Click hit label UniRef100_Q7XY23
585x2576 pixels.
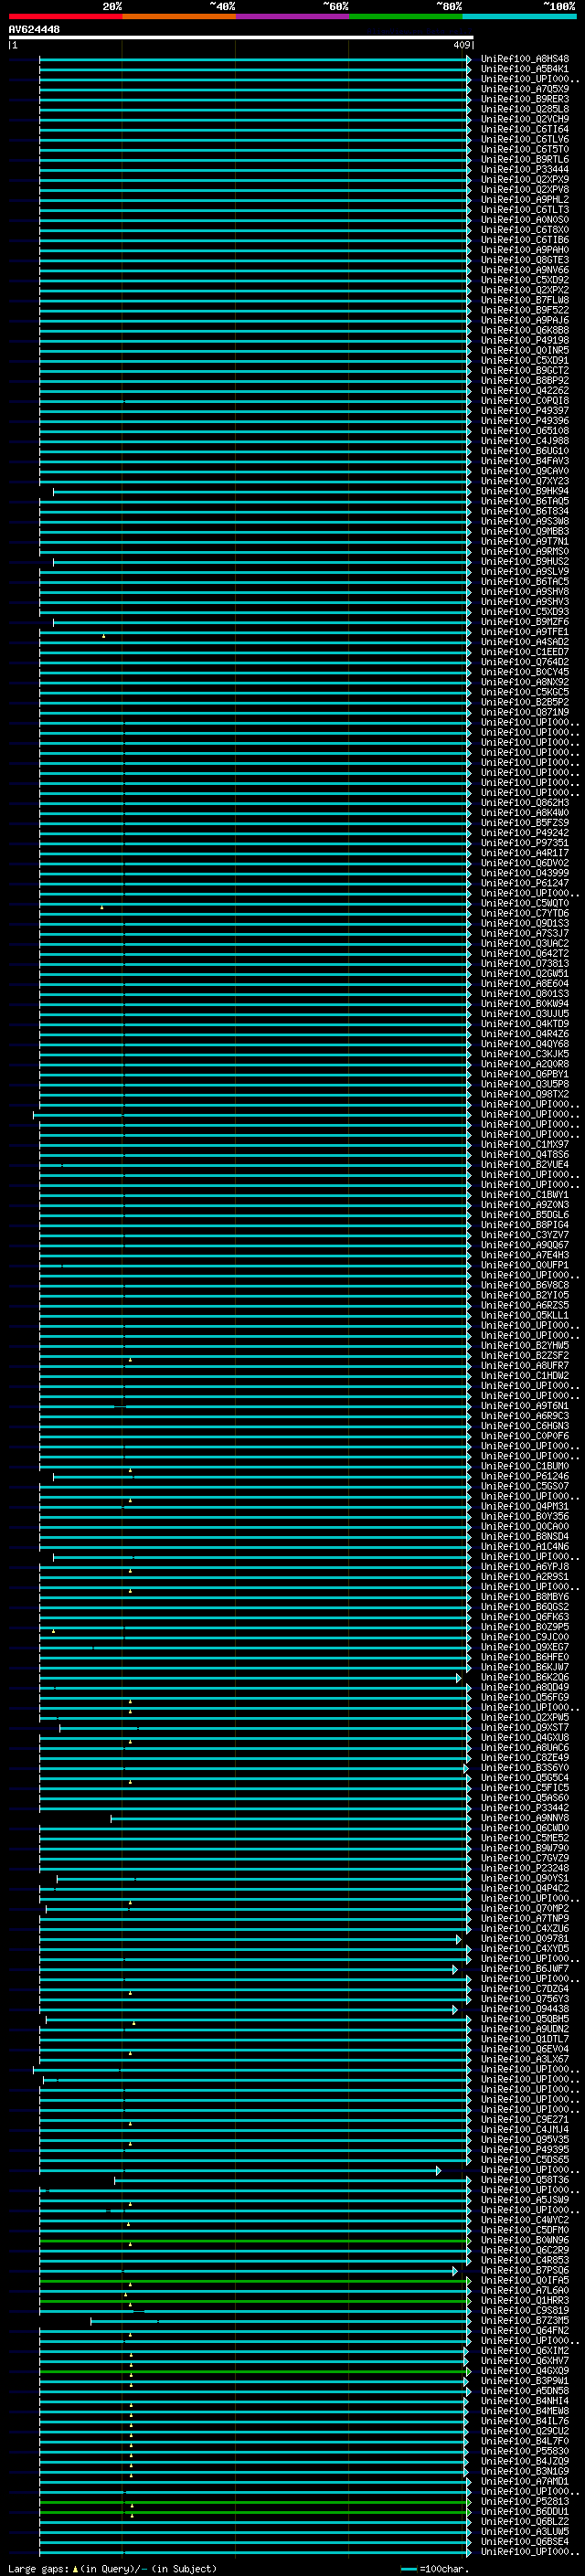525,481
